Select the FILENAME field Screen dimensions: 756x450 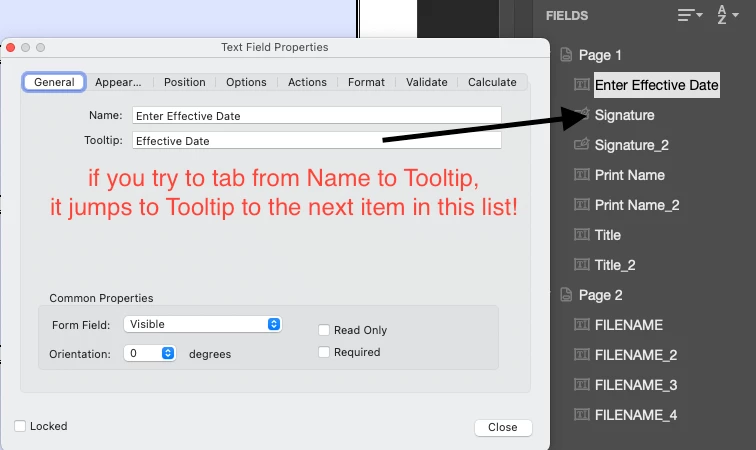629,325
